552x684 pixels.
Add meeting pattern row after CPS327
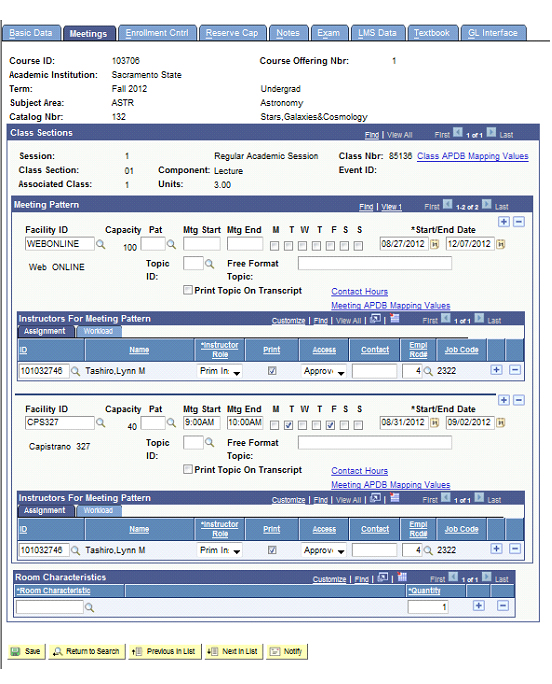(504, 400)
